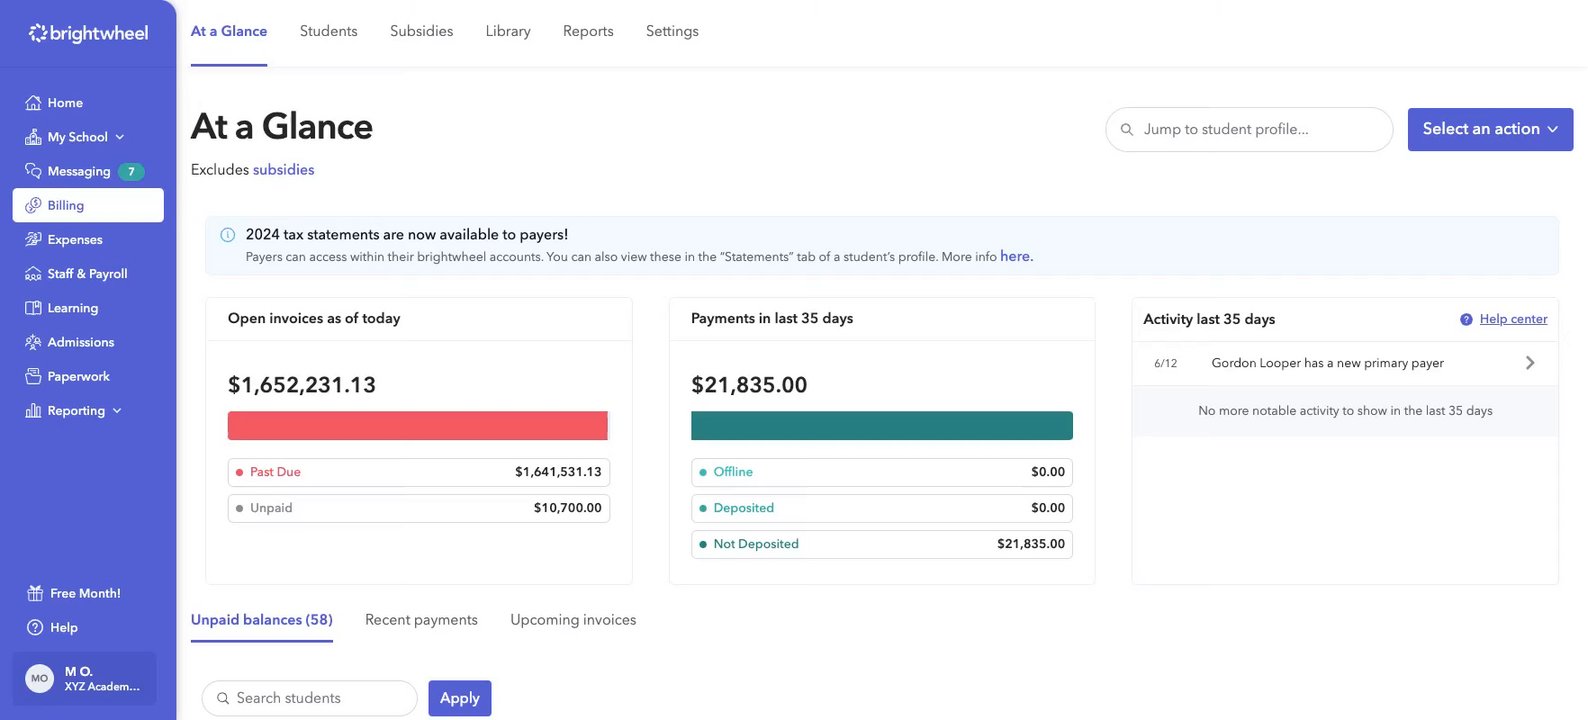Click the Expenses sidebar icon

click(33, 240)
